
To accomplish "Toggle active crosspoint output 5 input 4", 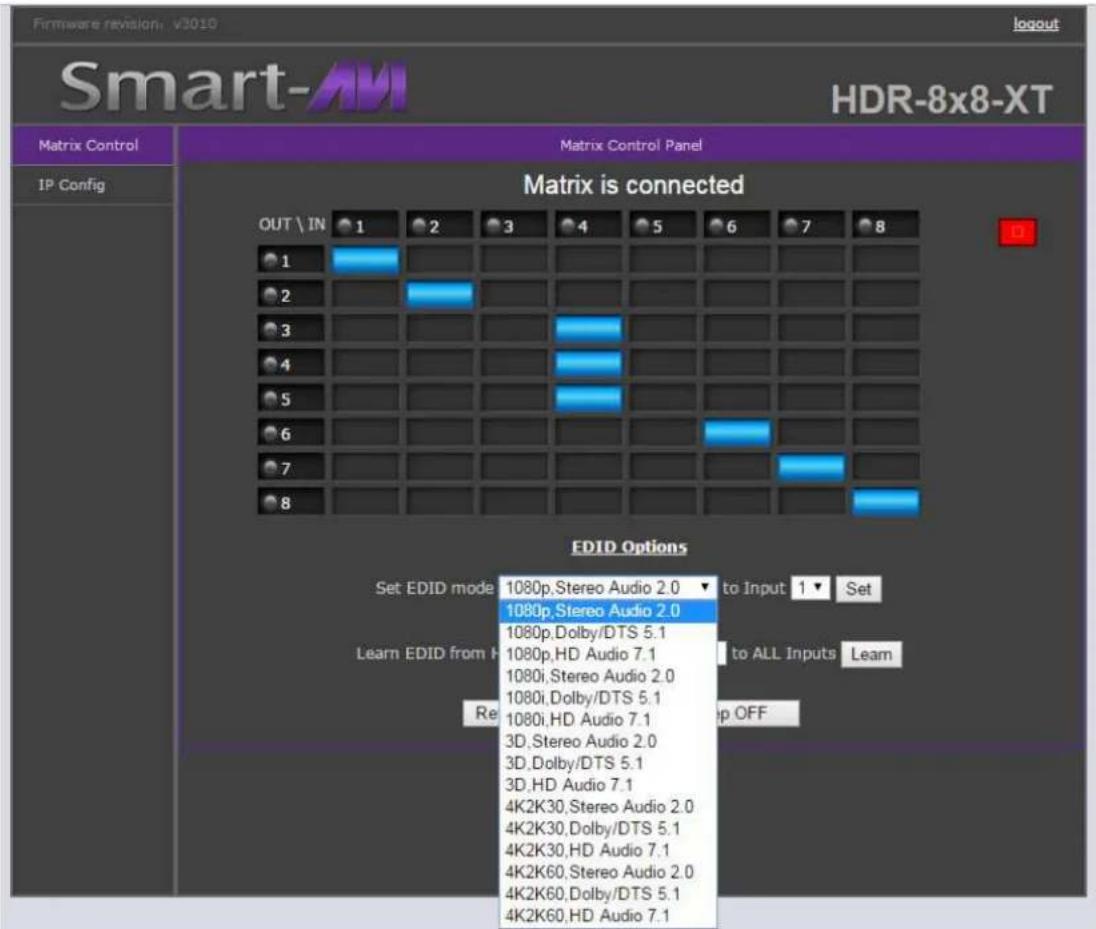I will pyautogui.click(x=588, y=398).
